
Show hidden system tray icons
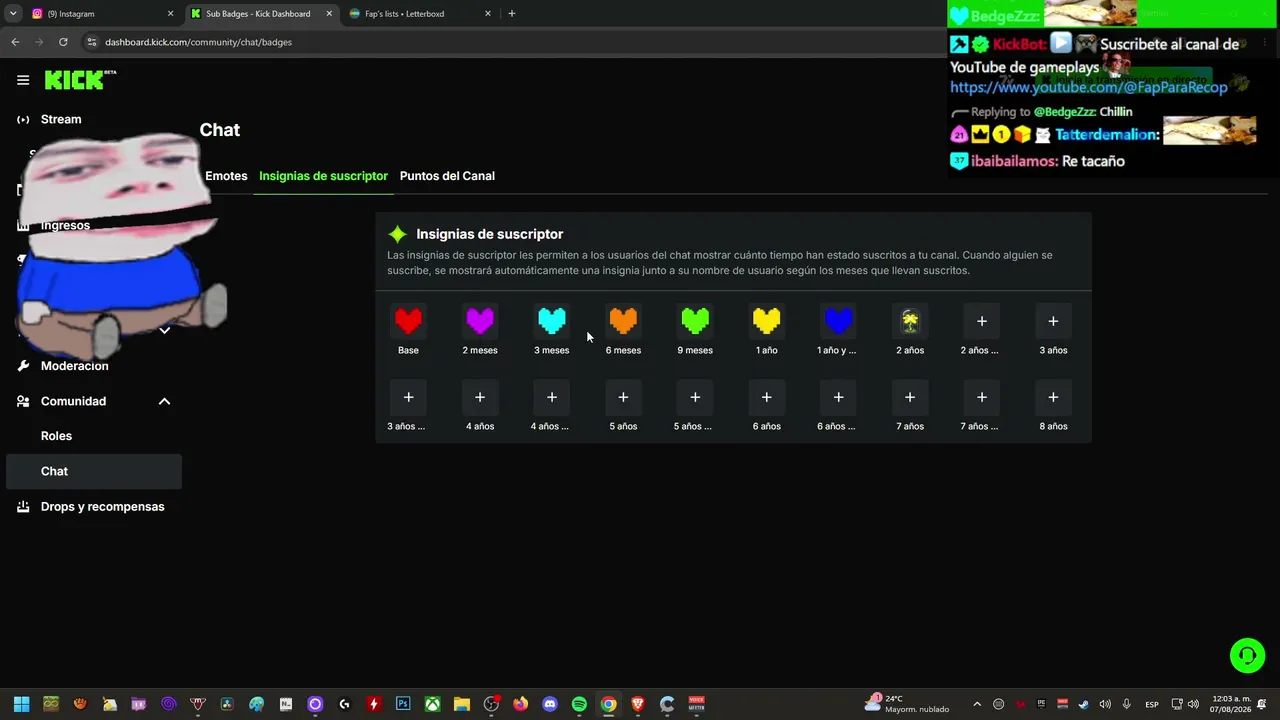(x=977, y=704)
